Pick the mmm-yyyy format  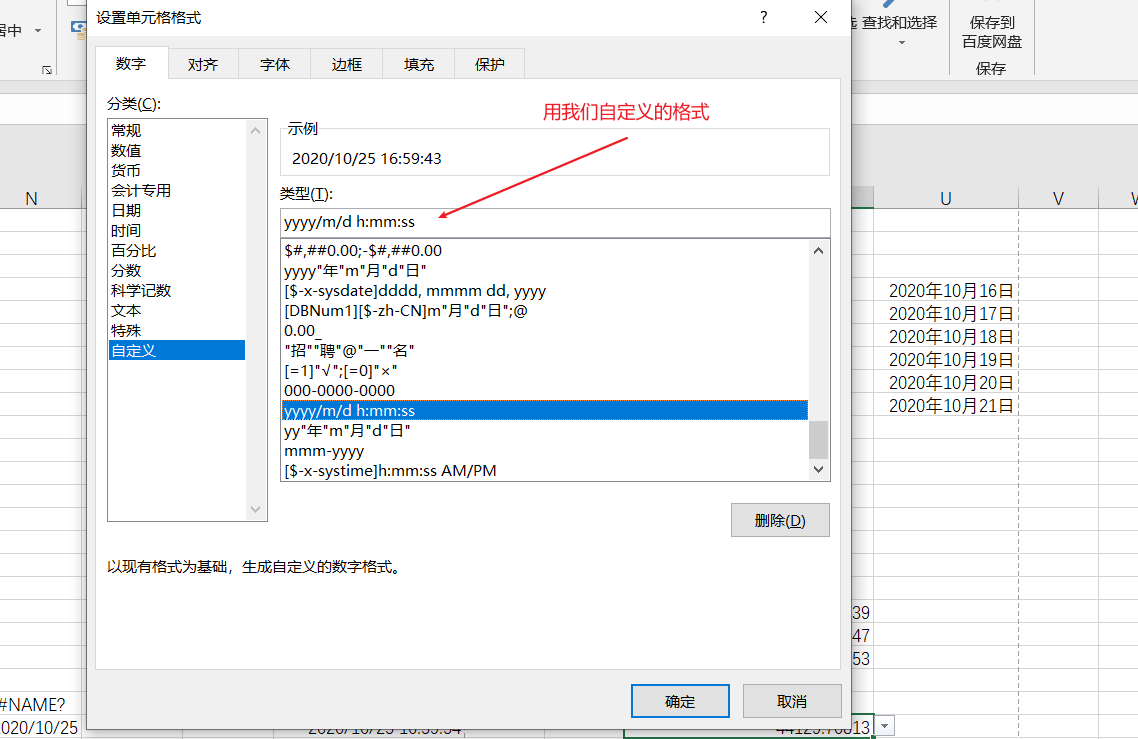pyautogui.click(x=544, y=451)
